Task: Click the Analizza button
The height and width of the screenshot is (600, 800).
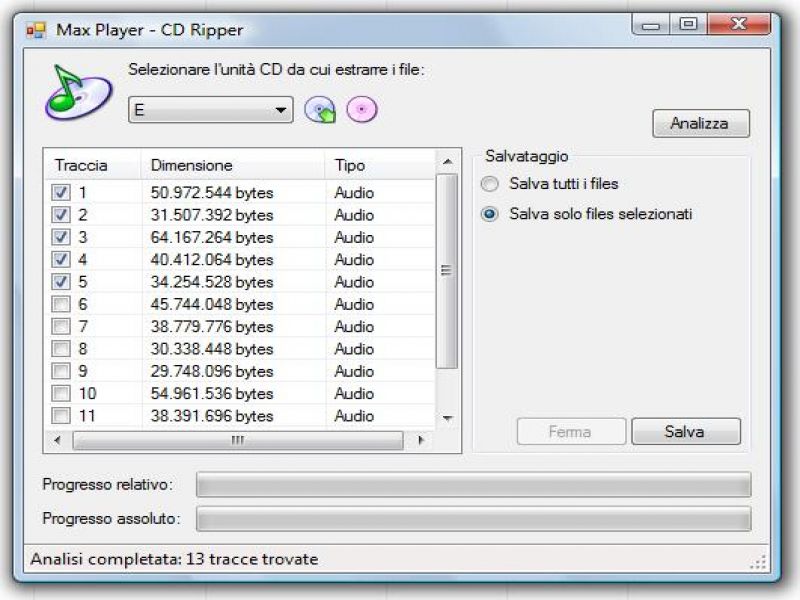Action: tap(701, 123)
